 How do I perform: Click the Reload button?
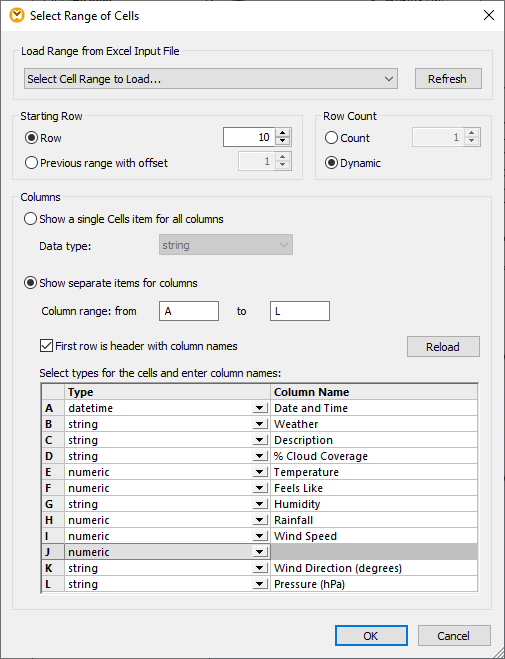[x=443, y=347]
